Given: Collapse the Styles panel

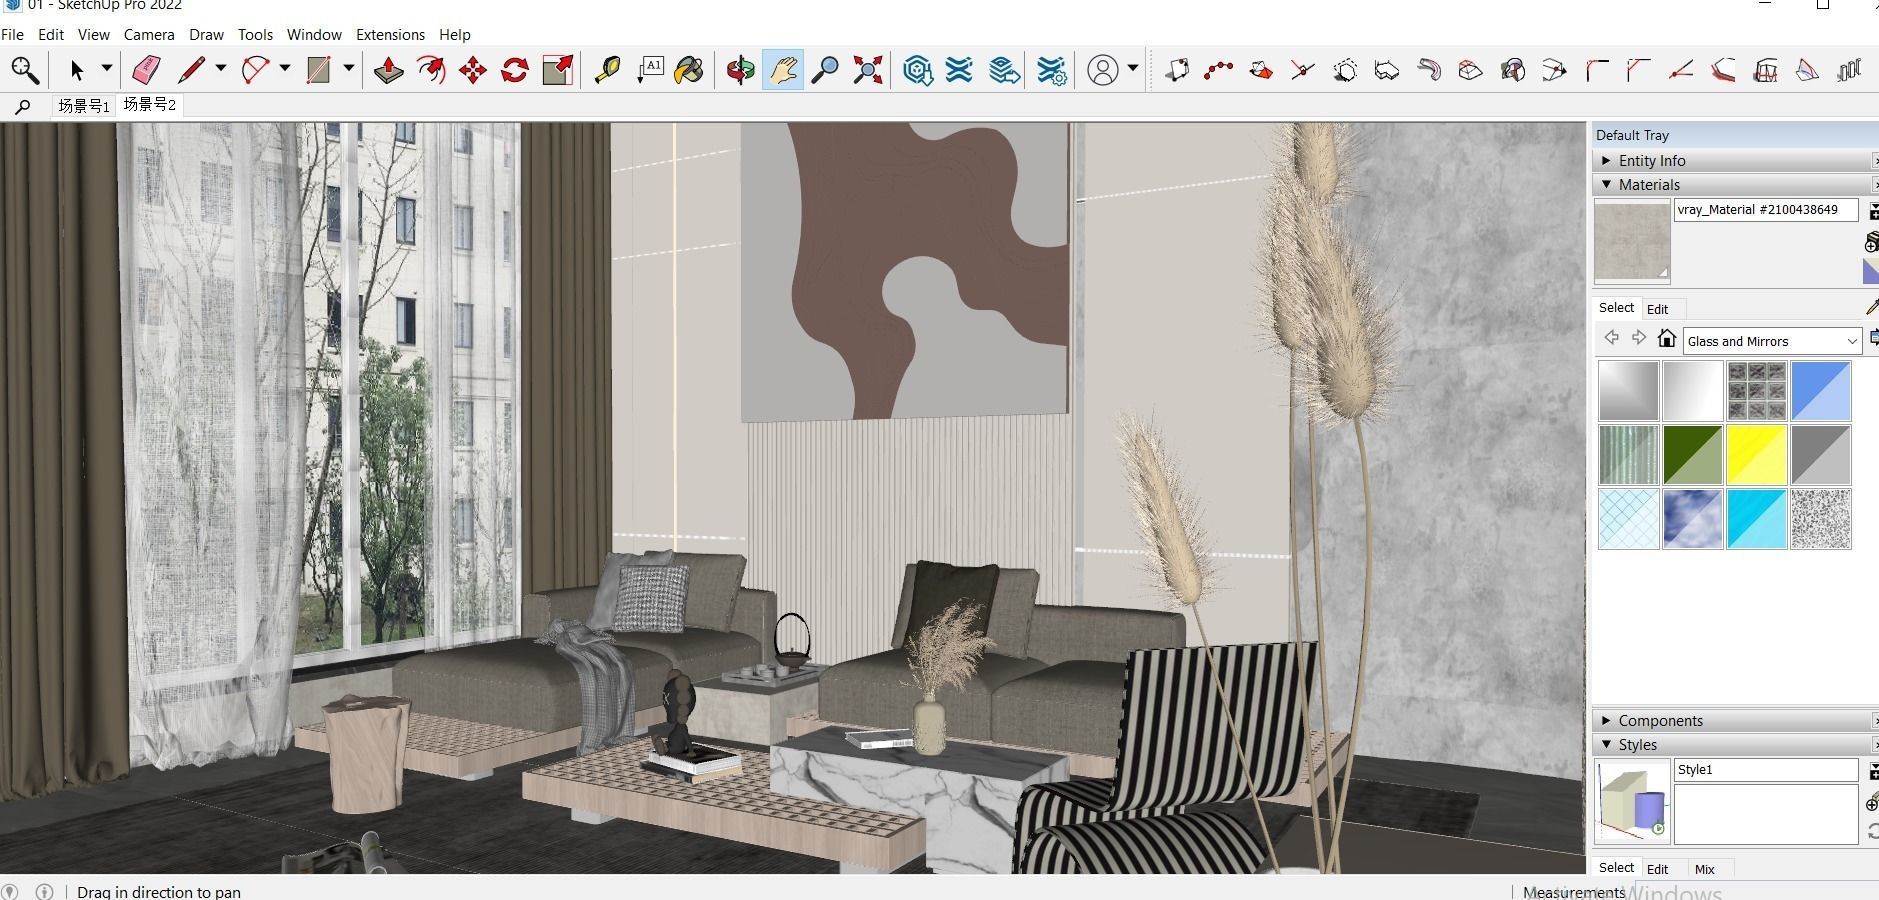Looking at the screenshot, I should click(1606, 744).
